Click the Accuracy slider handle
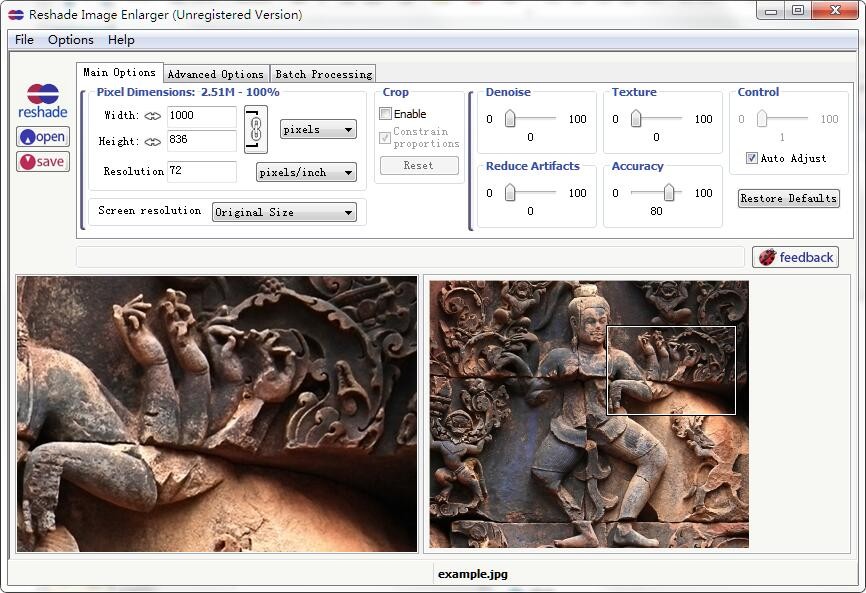The image size is (866, 593). (x=668, y=192)
